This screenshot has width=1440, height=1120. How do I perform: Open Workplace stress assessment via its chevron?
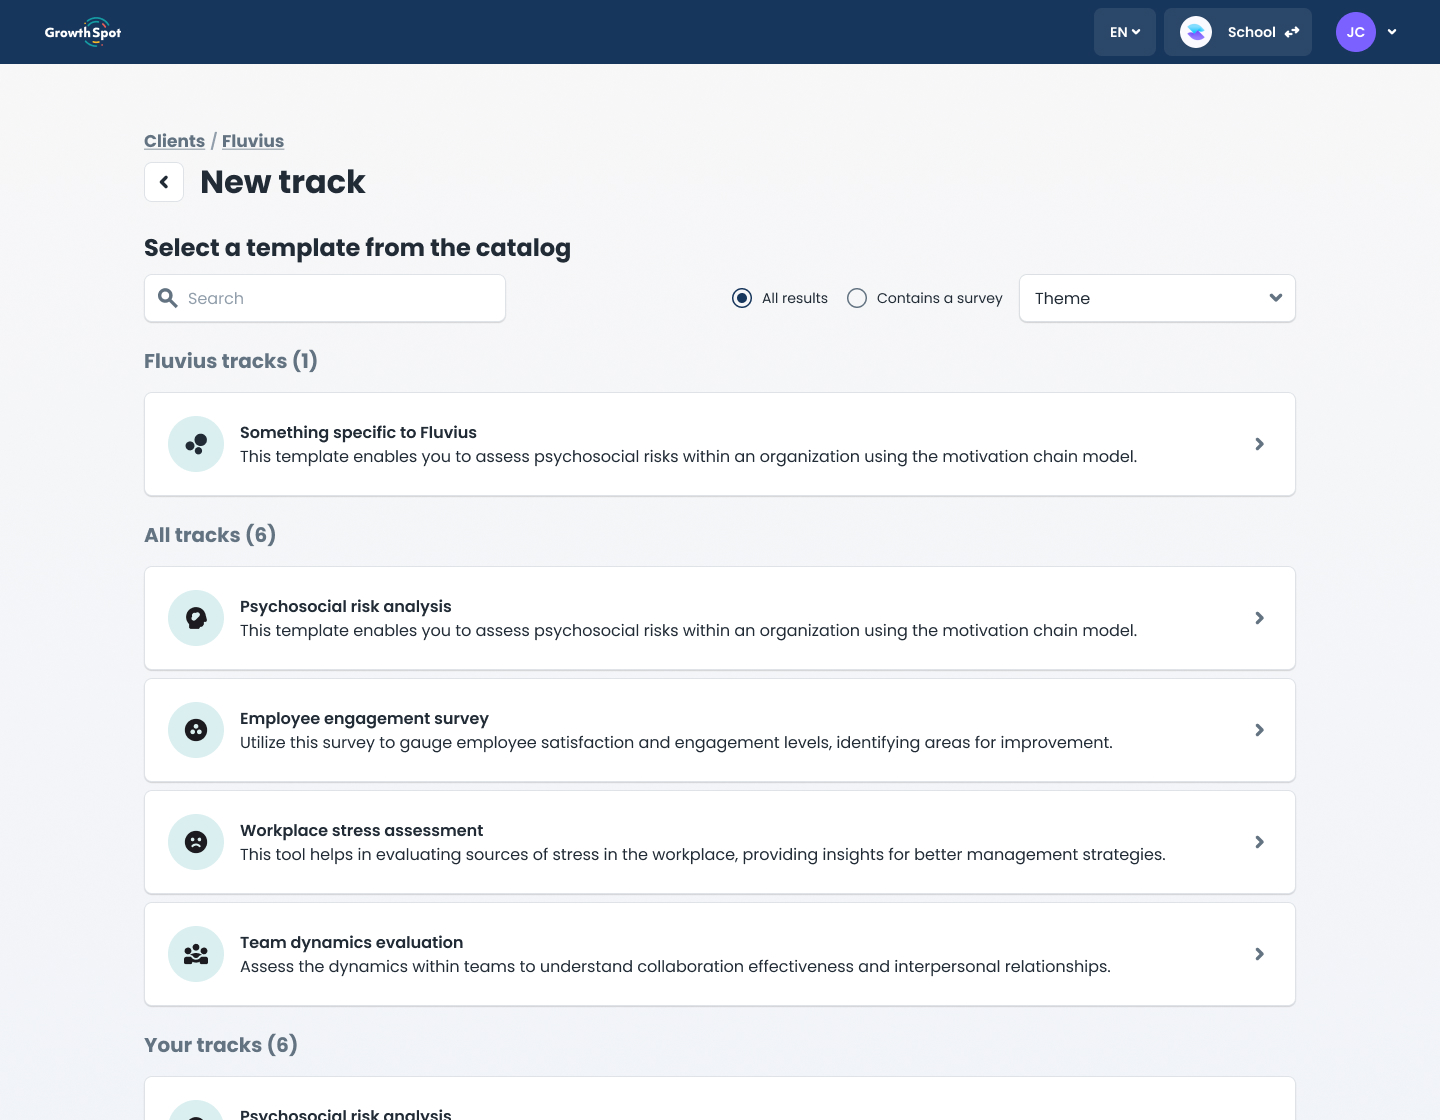click(1259, 842)
